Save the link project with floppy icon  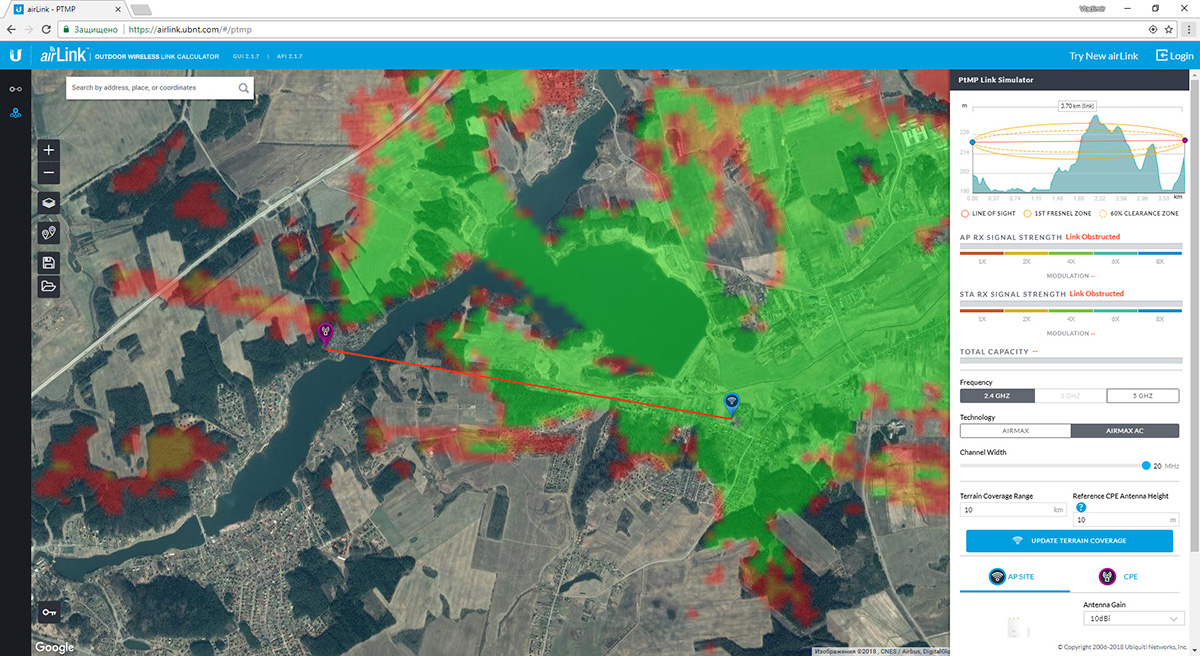(50, 262)
